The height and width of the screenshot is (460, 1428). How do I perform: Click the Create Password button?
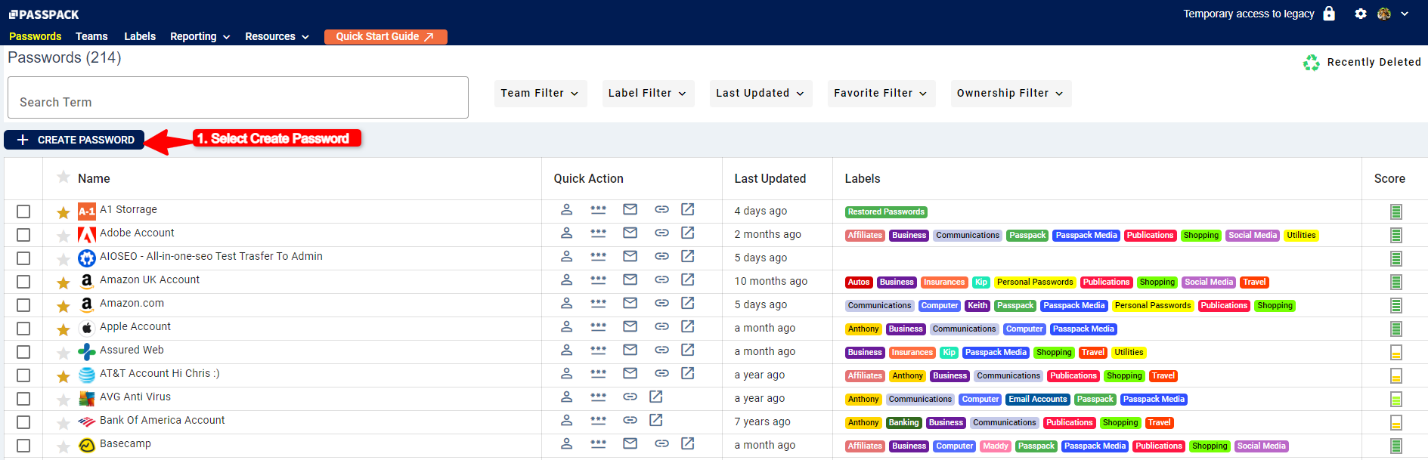tap(75, 140)
